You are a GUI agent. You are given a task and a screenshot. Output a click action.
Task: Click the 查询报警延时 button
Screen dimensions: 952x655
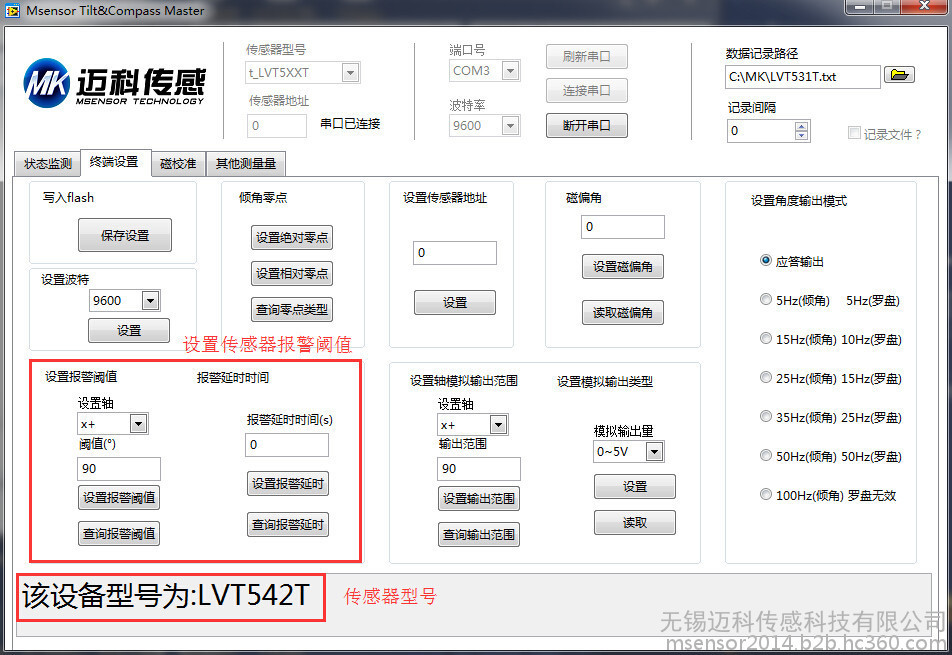[x=288, y=524]
